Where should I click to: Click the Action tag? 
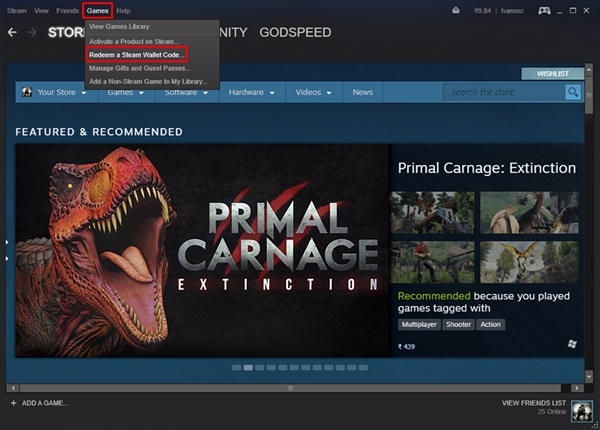pos(491,324)
